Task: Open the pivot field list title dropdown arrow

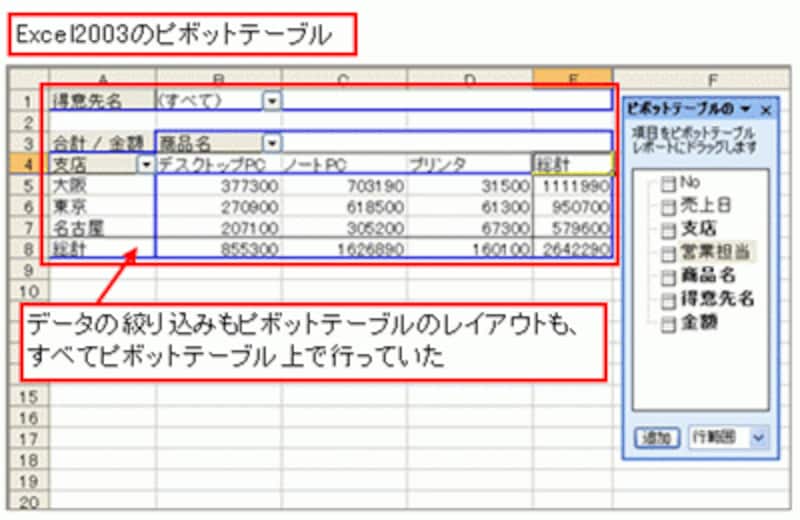Action: pyautogui.click(x=746, y=109)
